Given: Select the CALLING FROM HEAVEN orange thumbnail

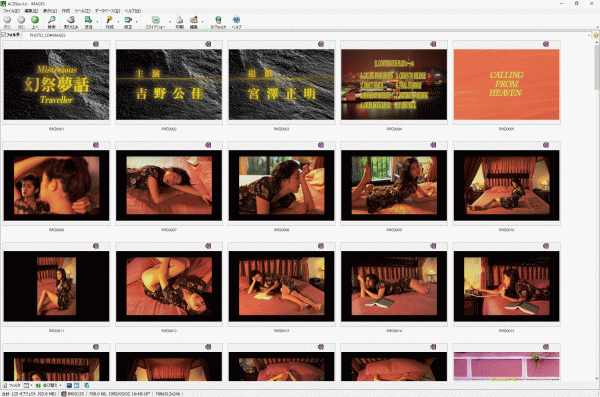Looking at the screenshot, I should [506, 84].
